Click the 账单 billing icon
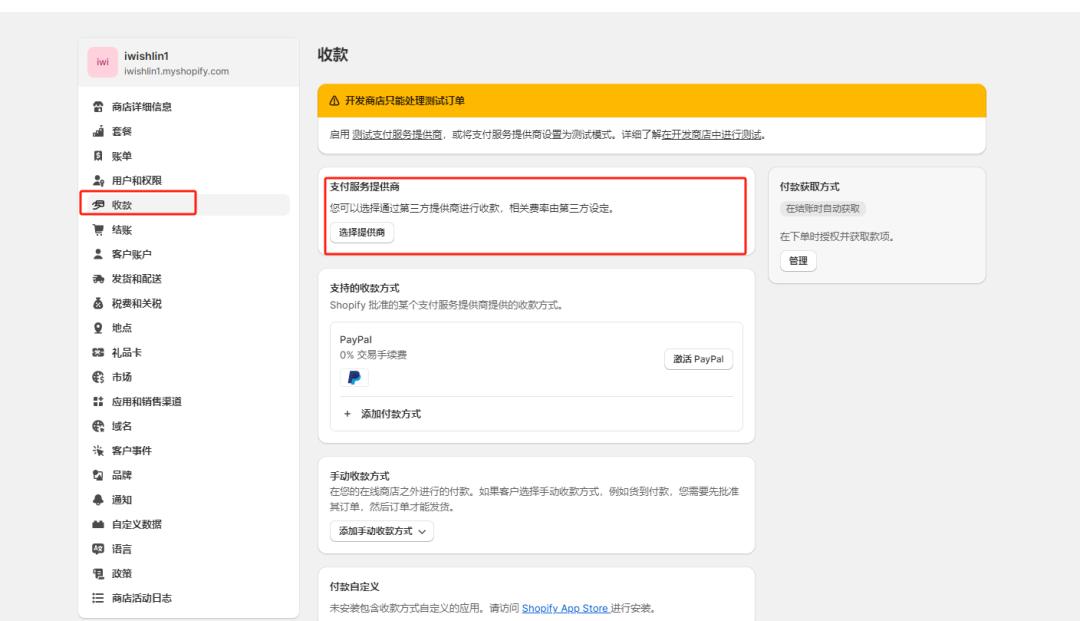 tap(98, 156)
